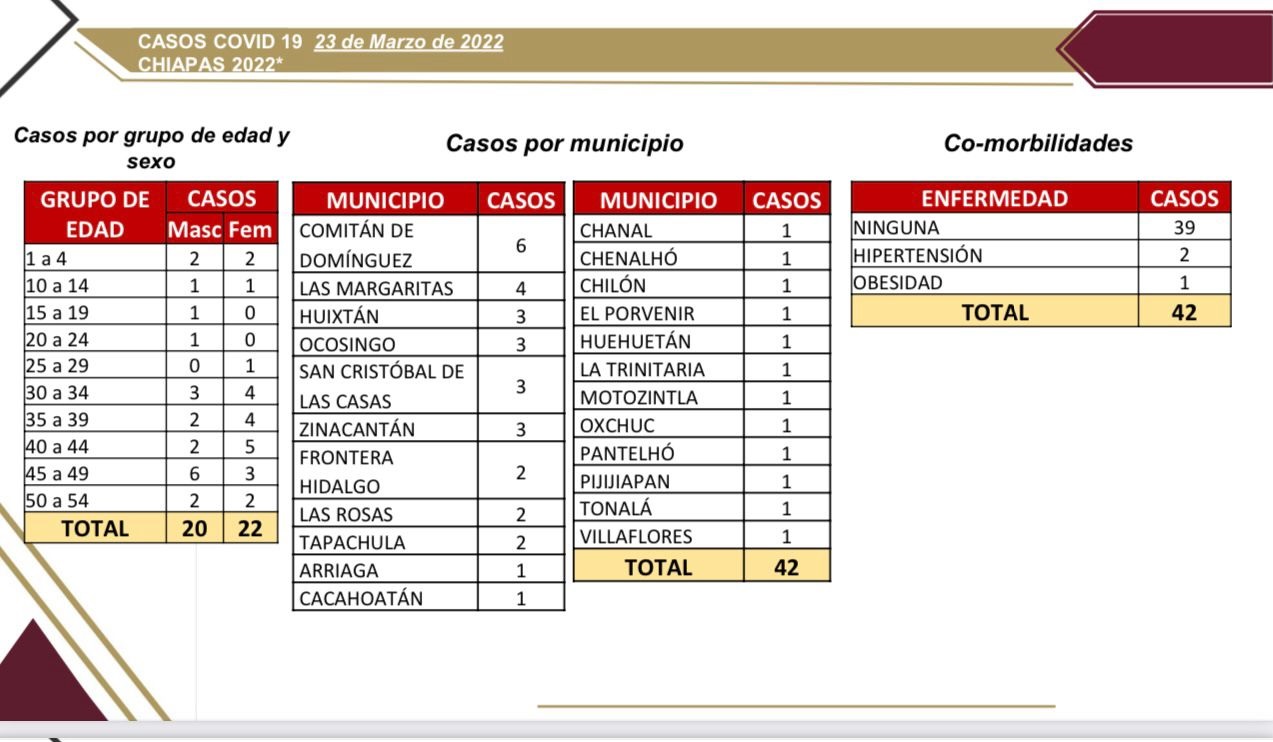
Task: Click the 'COMITÁN DE DOMÍNGUEZ' municipality cell
Action: 385,245
